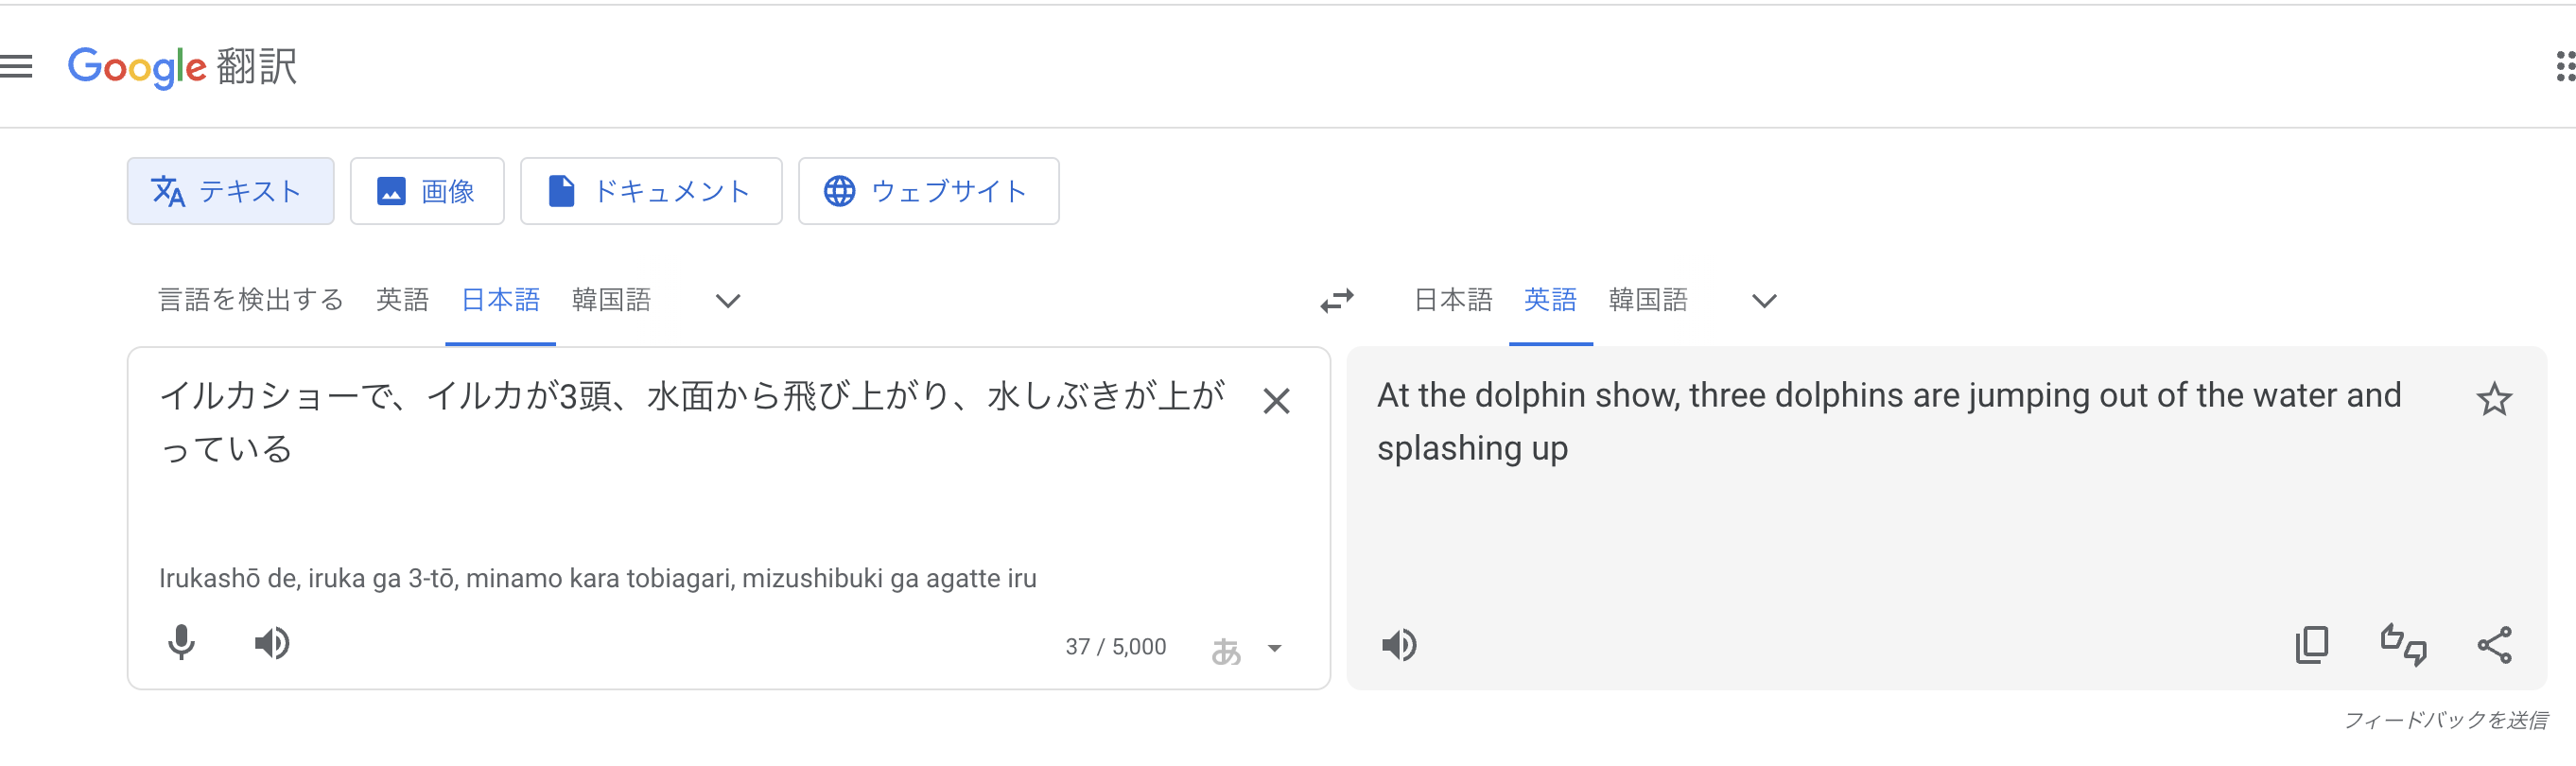Viewport: 2576px width, 766px height.
Task: Open the hamburger main menu
Action: (16, 66)
